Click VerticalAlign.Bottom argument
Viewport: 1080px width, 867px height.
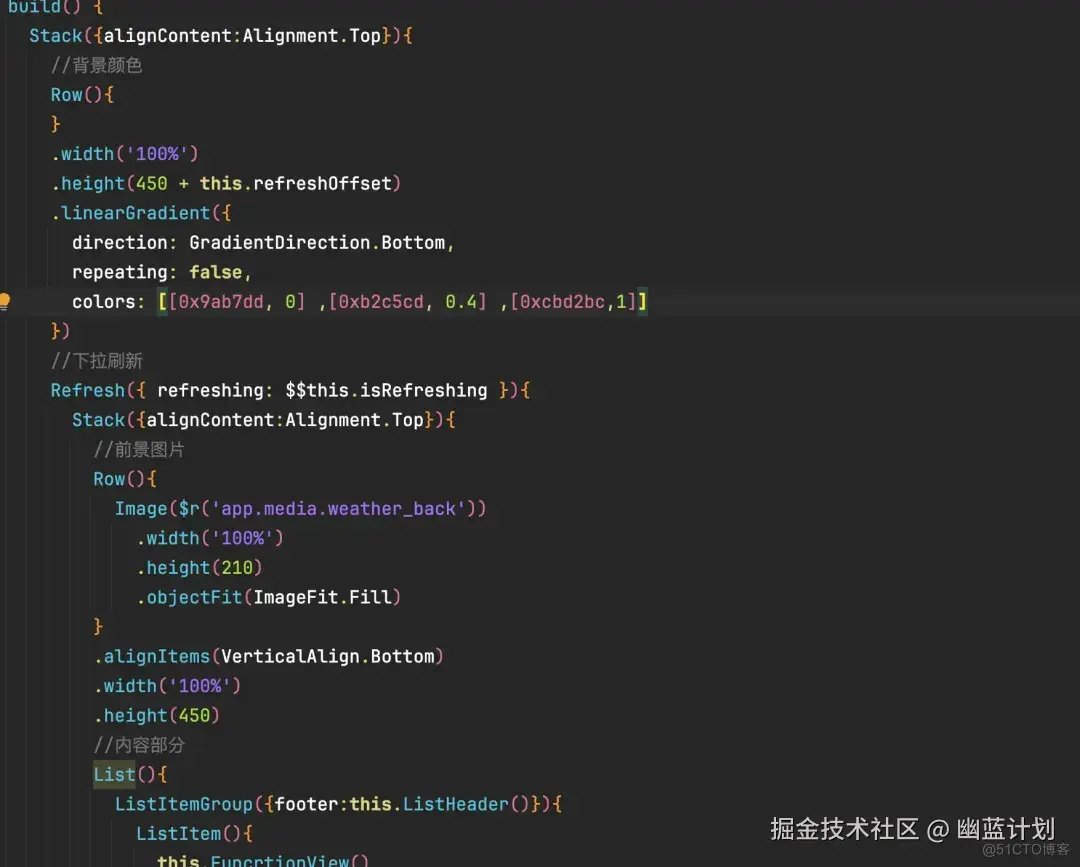coord(328,657)
